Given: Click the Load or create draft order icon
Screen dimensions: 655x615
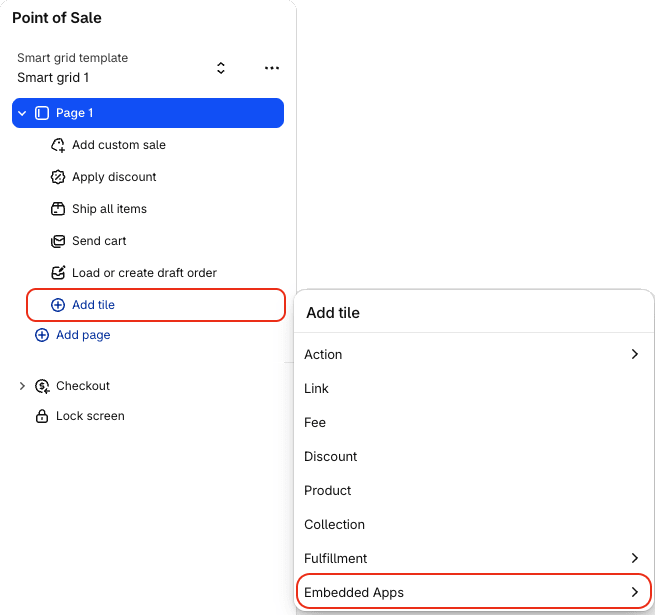Looking at the screenshot, I should [58, 273].
